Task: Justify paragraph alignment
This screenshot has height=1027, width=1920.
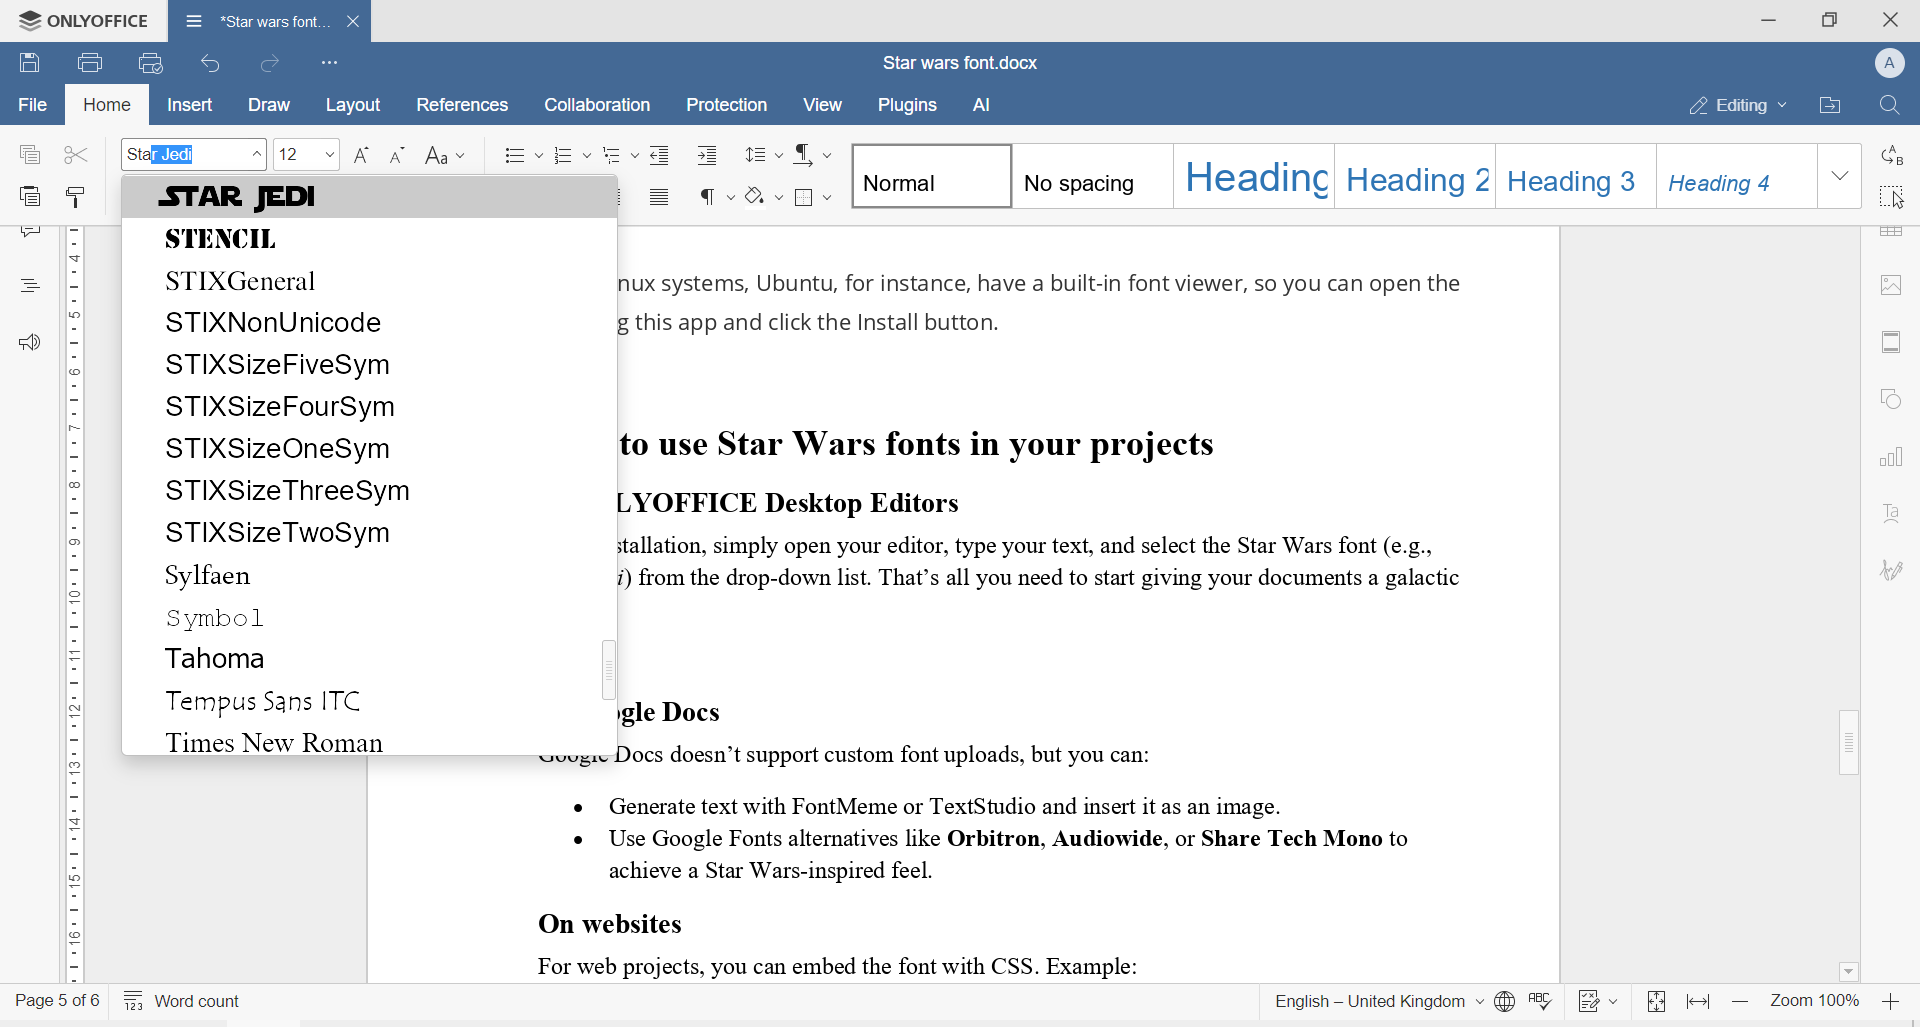Action: pyautogui.click(x=659, y=197)
